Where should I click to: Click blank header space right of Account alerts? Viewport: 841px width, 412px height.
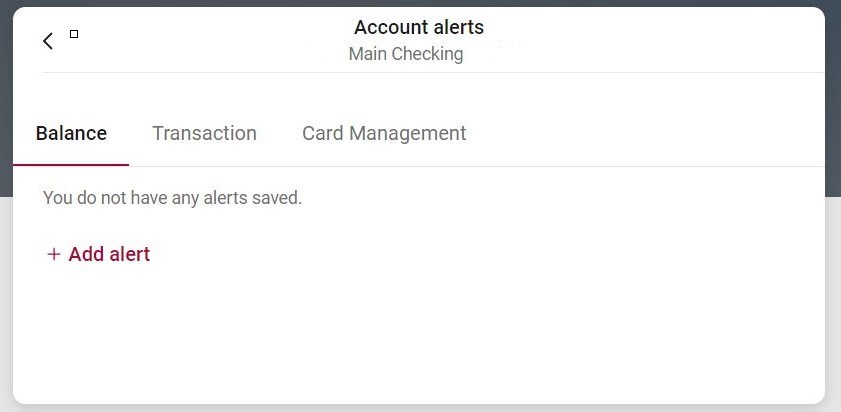650,30
